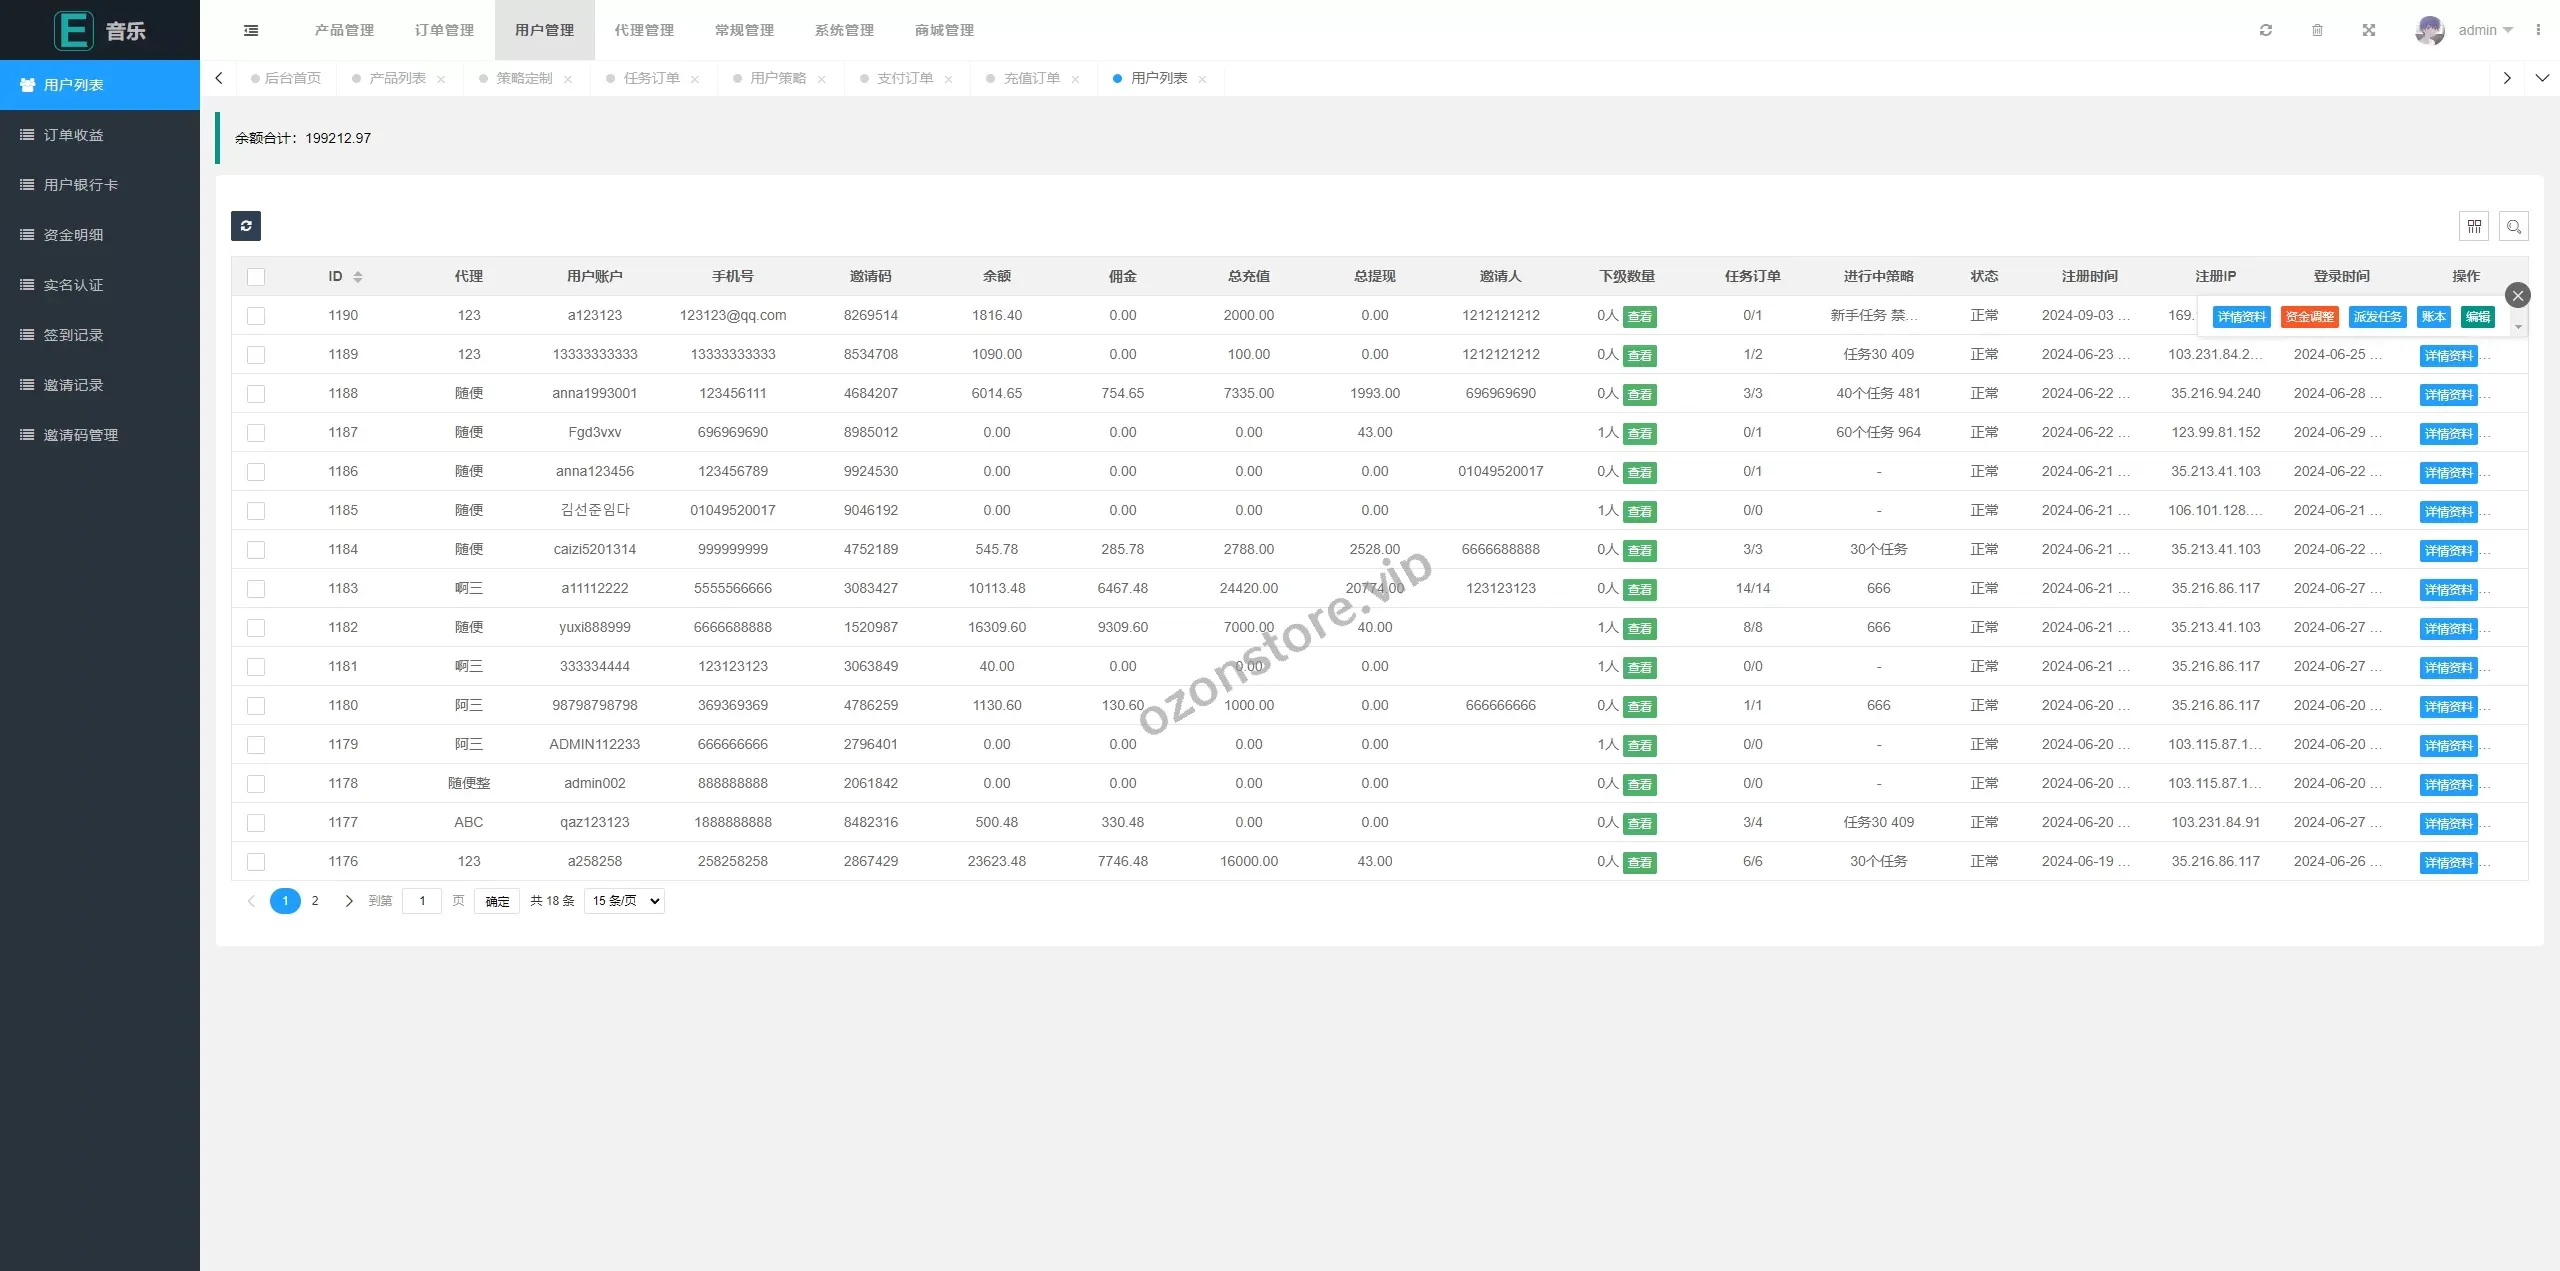
Task: Open the table search magnifier icon
Action: [x=2514, y=227]
